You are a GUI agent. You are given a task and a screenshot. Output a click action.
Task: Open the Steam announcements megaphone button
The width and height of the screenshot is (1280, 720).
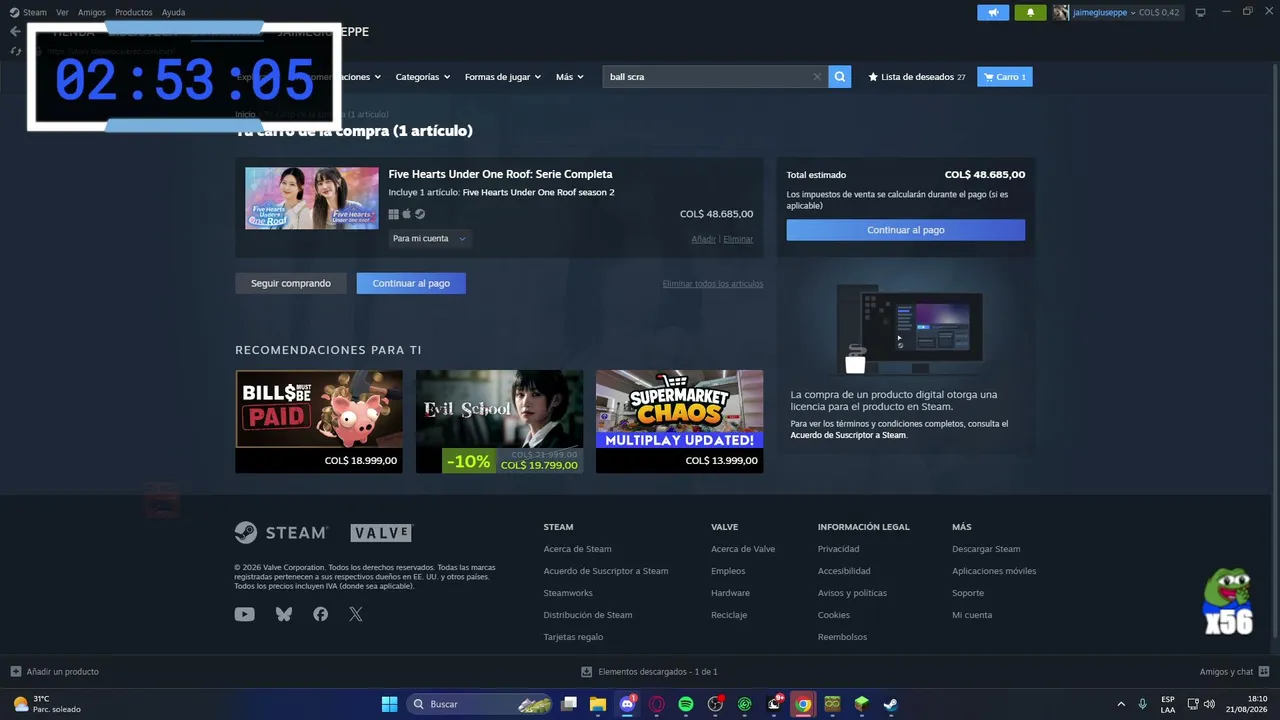(x=993, y=12)
